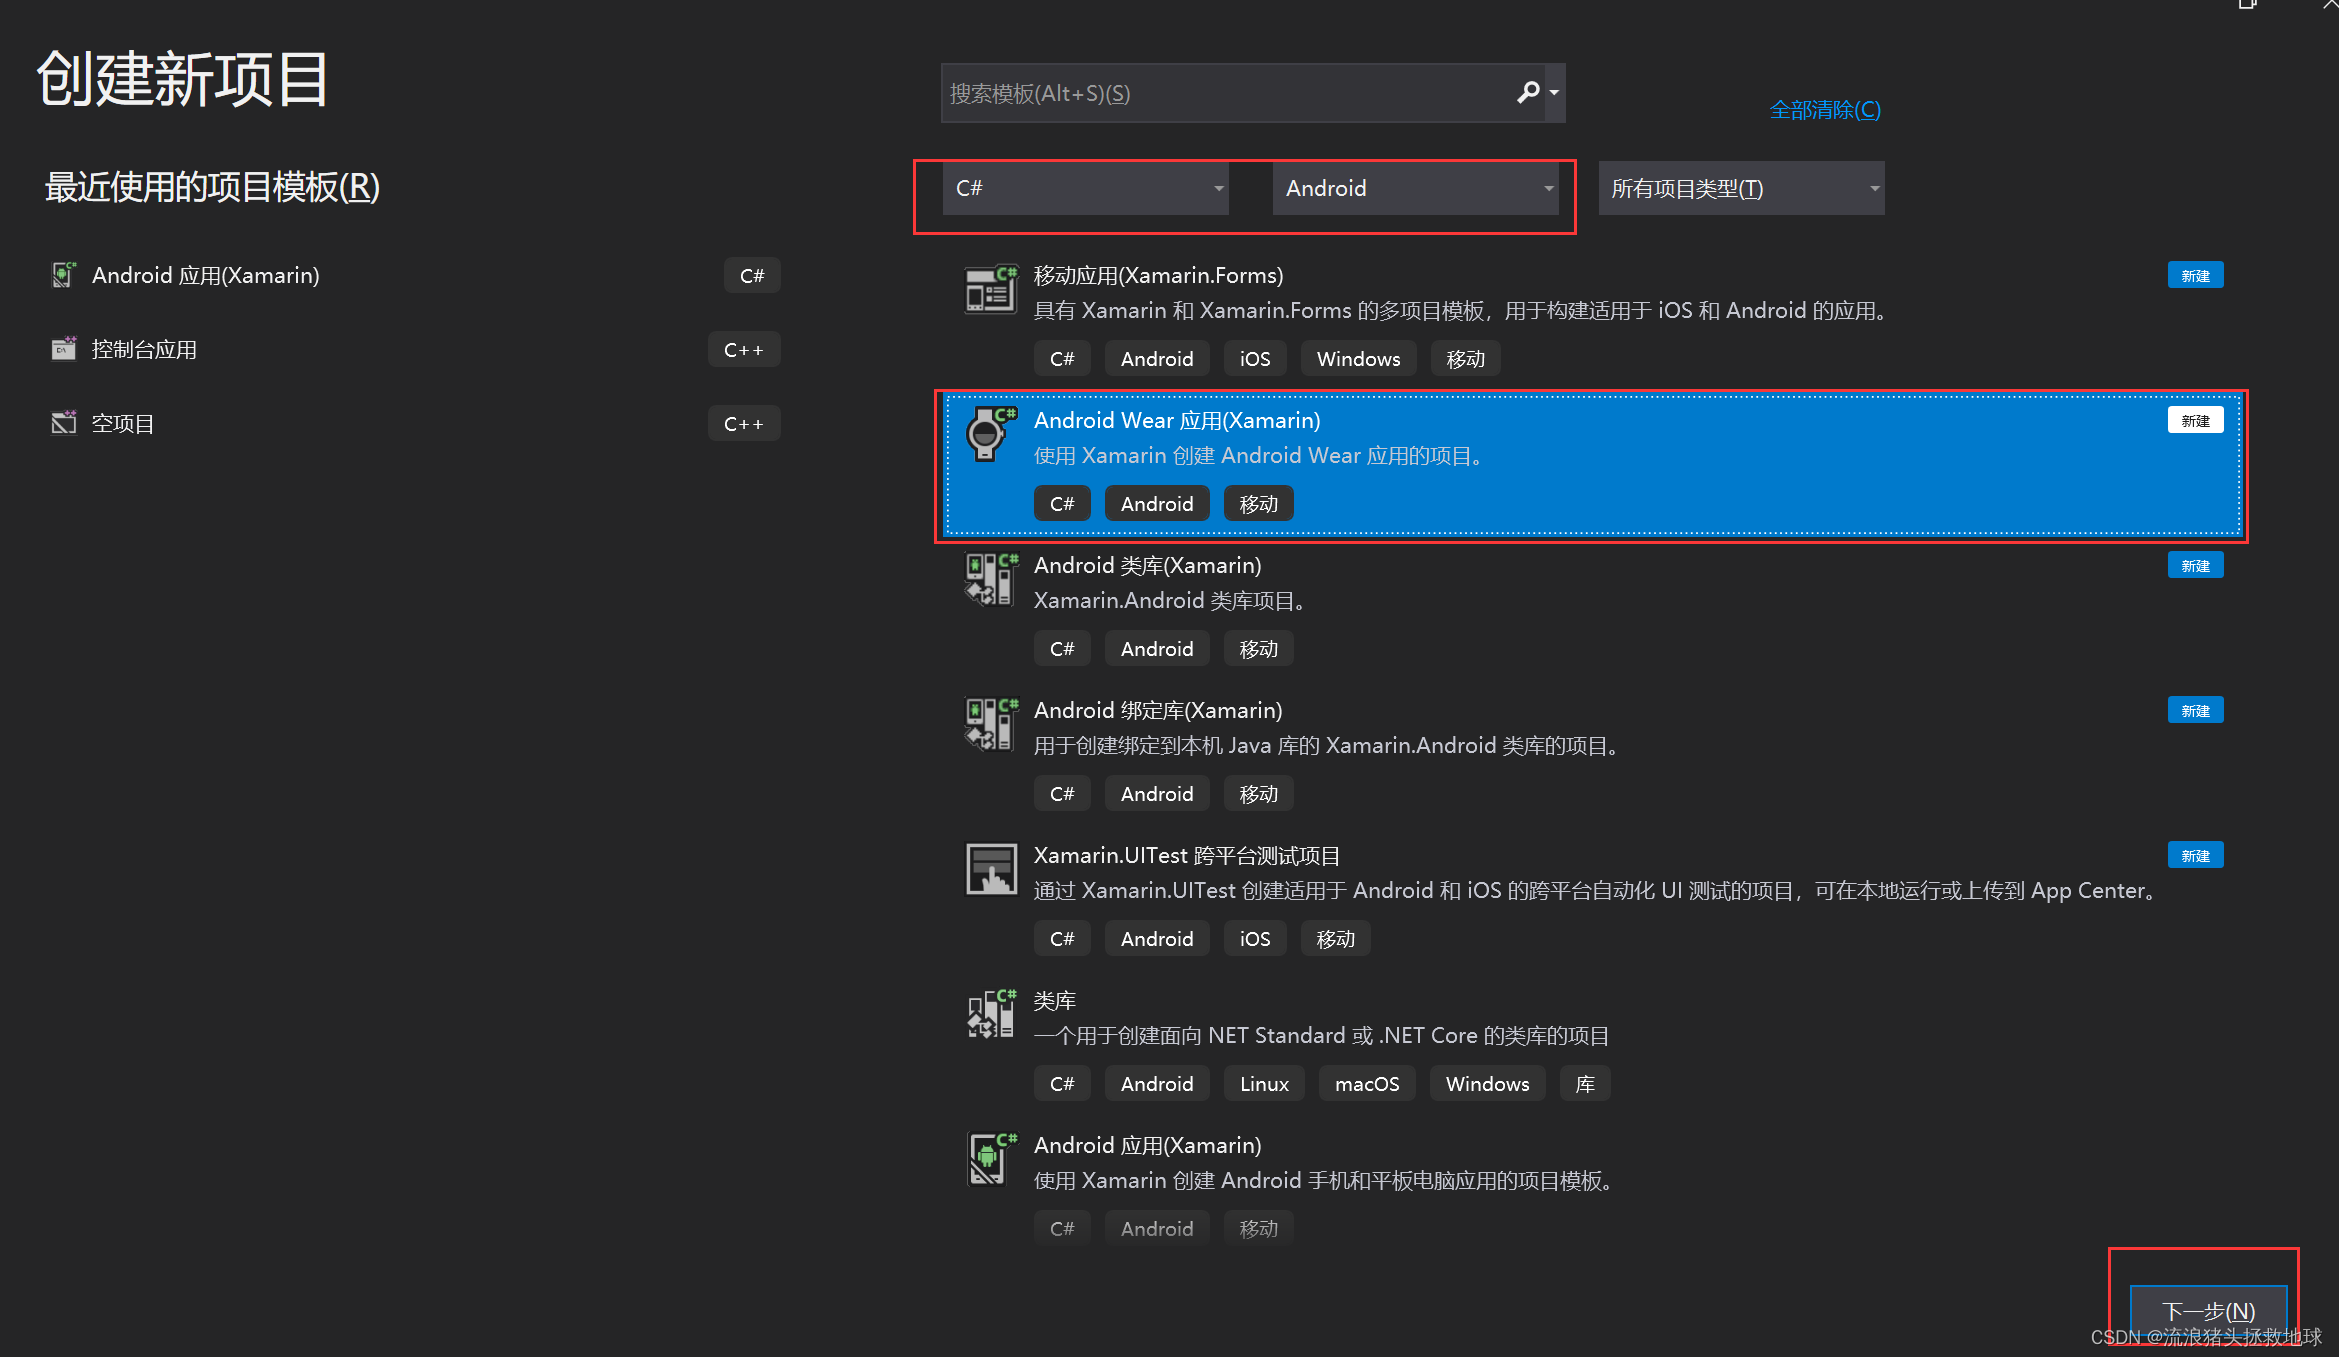Screen dimensions: 2339x1357
Task: Open the Android platform filter dropdown
Action: pos(1415,188)
